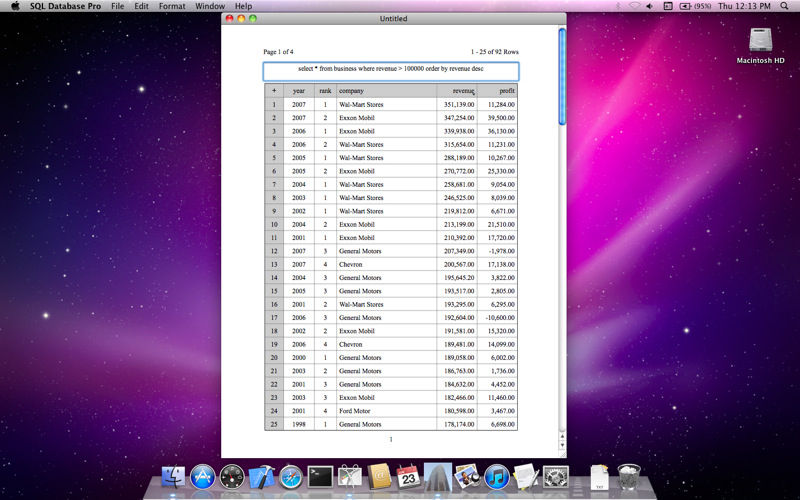
Task: Click the year 2000 cell in row 20
Action: [x=299, y=358]
